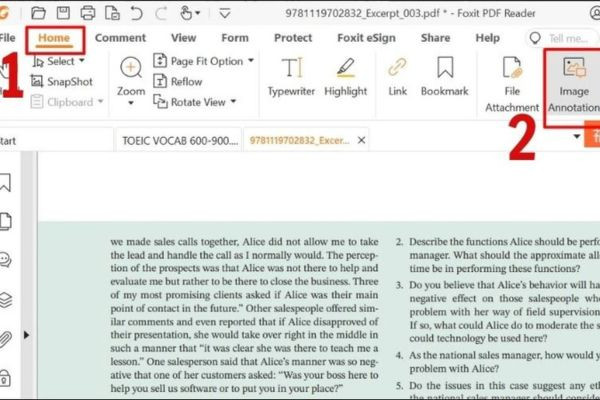This screenshot has height=400, width=600.
Task: Click the create PDF from file icon
Action: tap(112, 13)
